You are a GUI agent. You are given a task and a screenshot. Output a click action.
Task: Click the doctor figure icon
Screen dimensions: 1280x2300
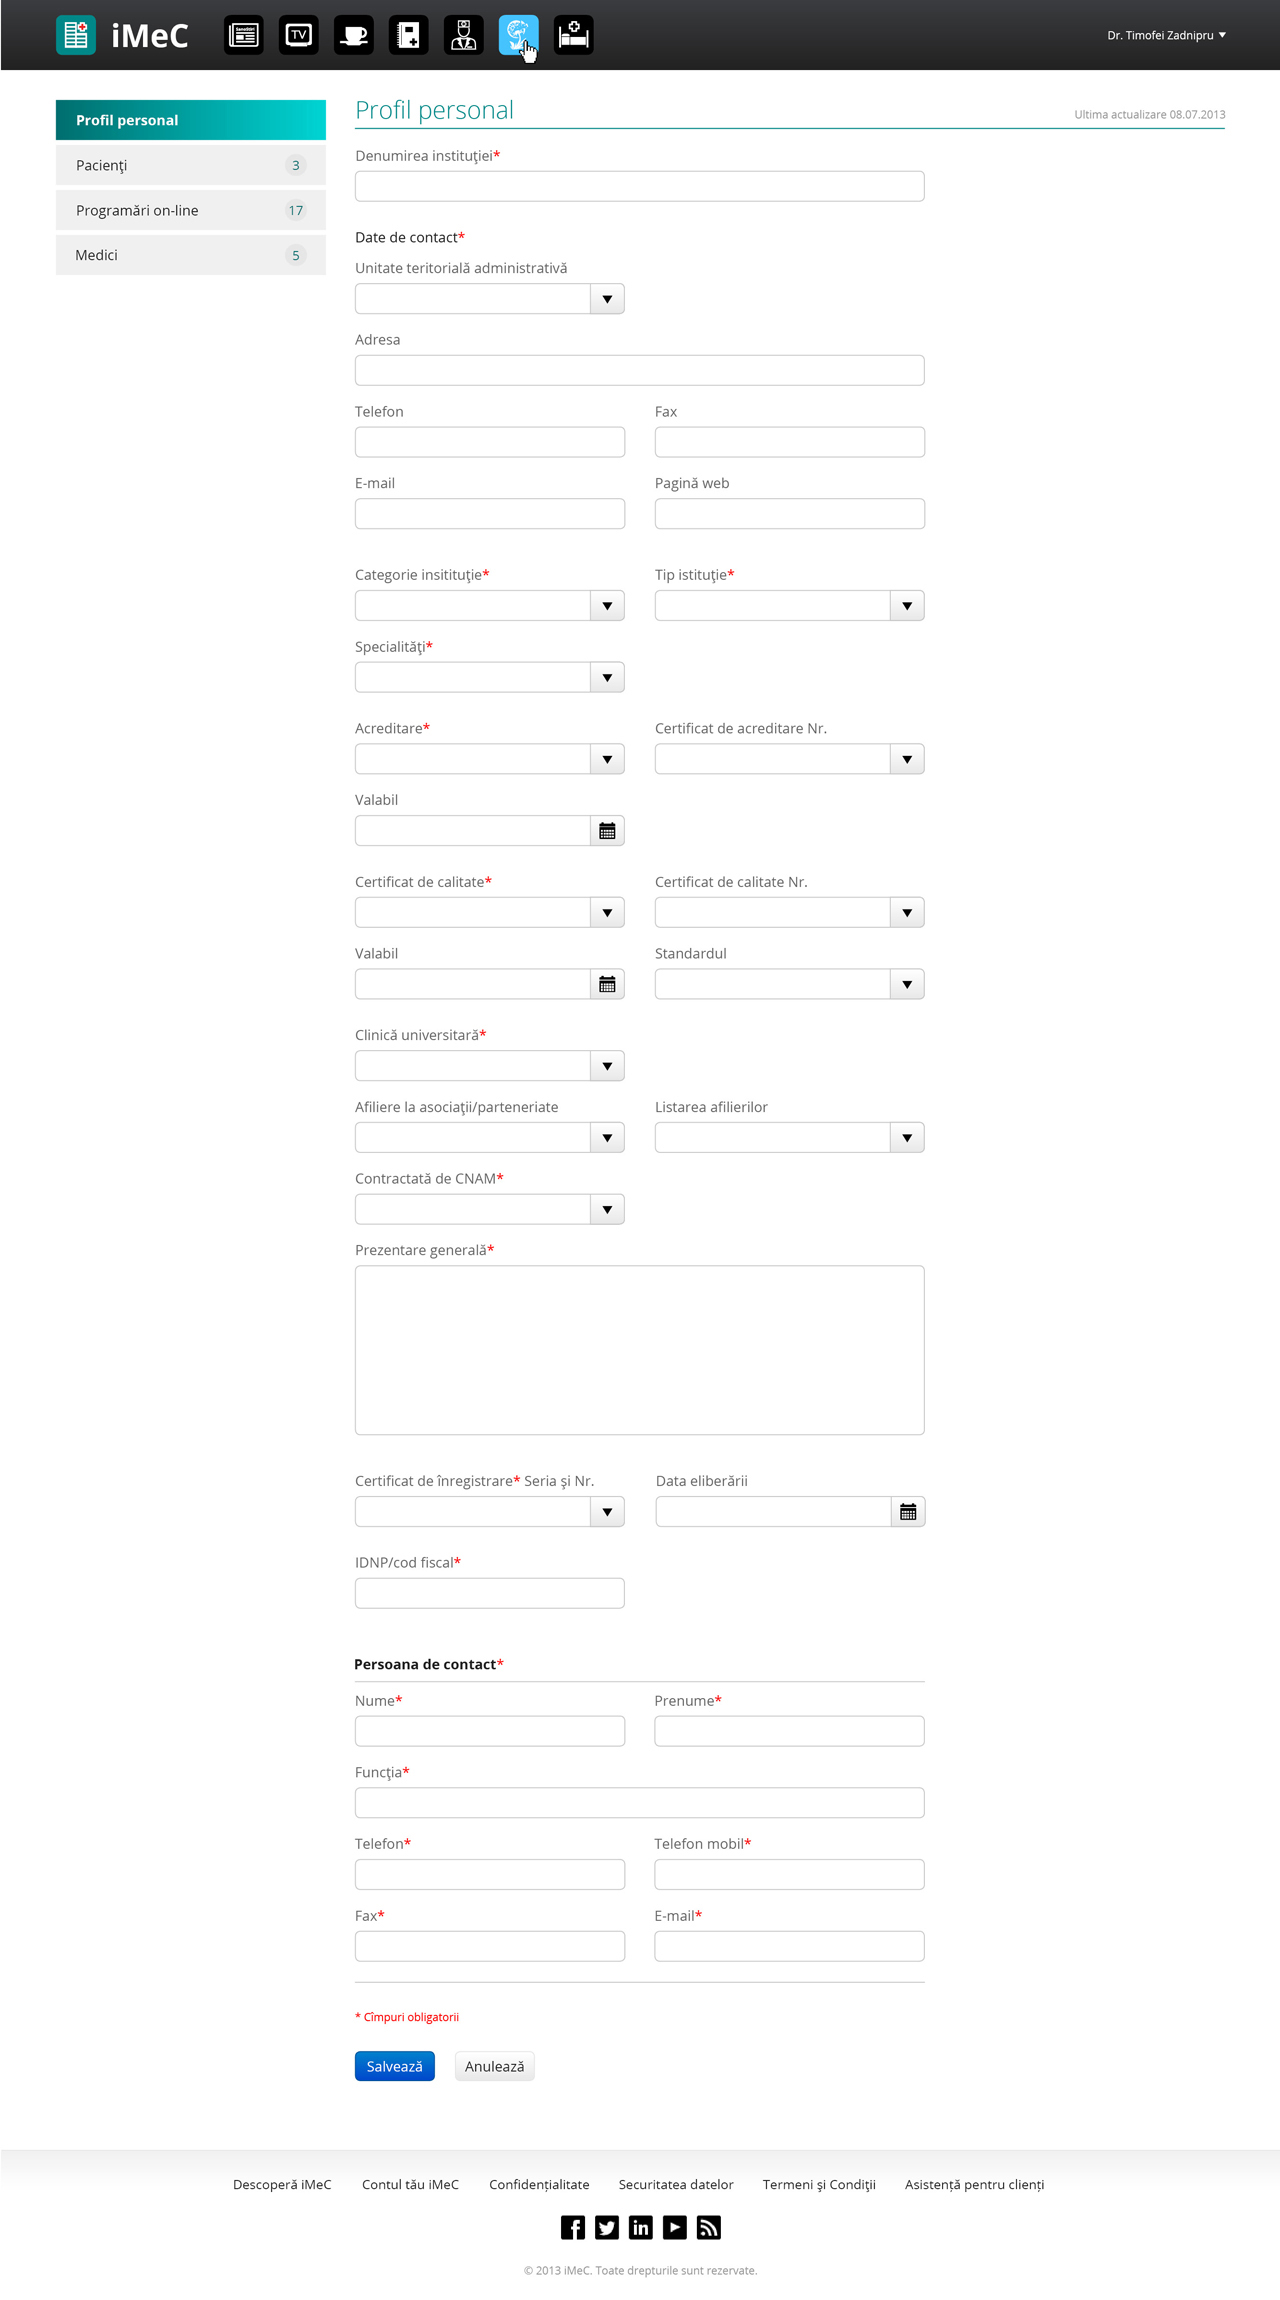pos(463,35)
